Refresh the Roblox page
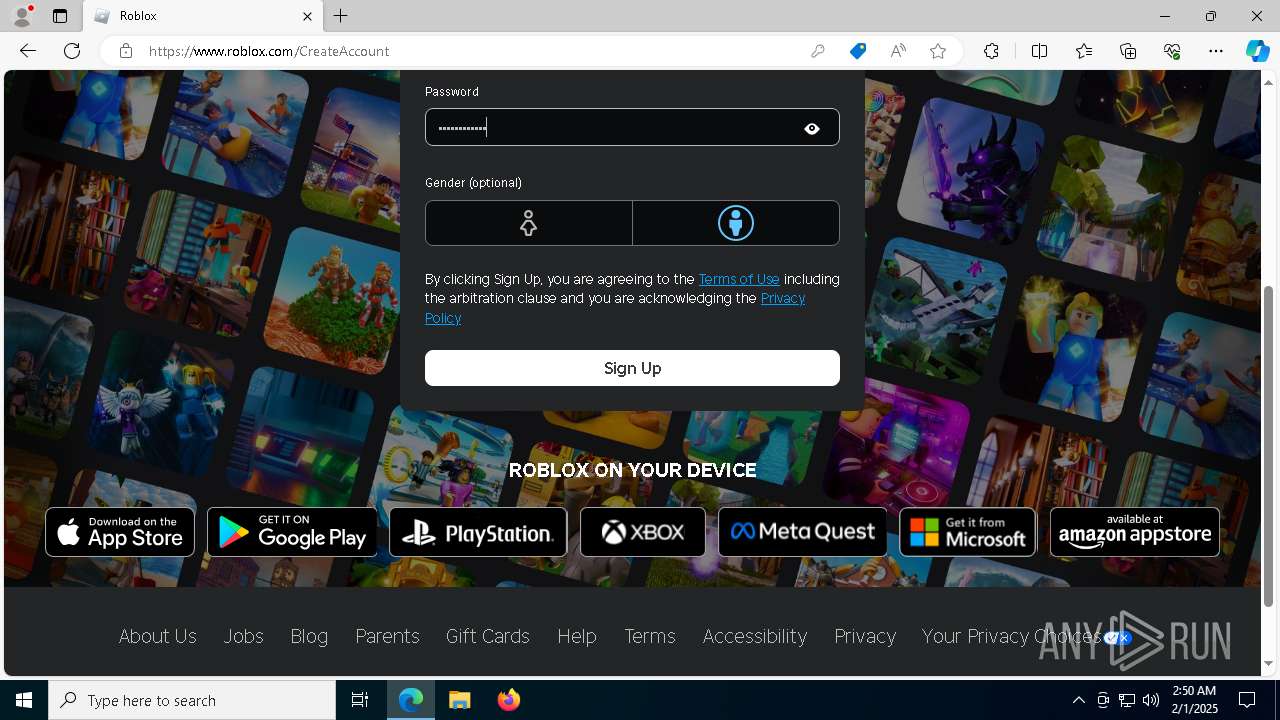The image size is (1280, 720). point(72,51)
